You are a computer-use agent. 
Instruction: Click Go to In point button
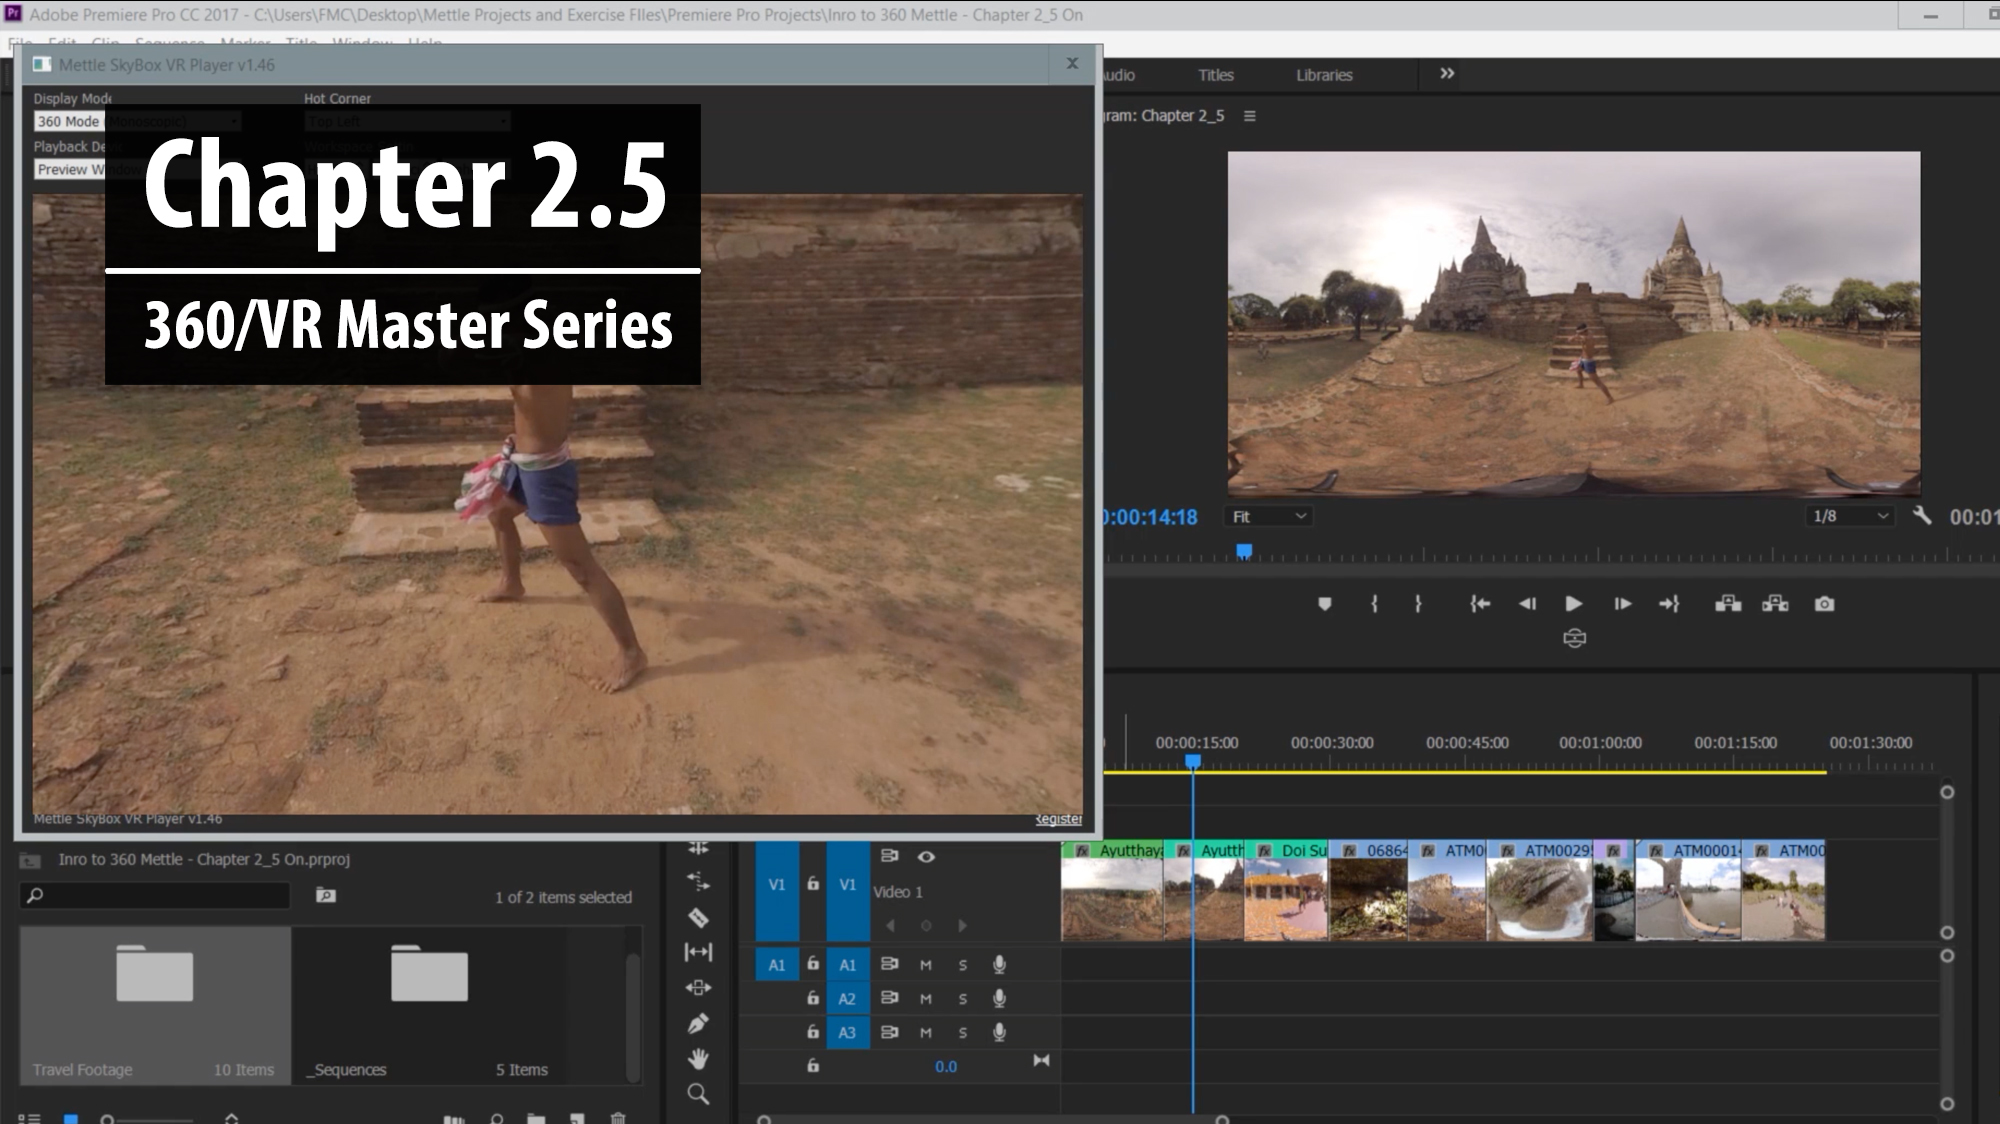1480,604
